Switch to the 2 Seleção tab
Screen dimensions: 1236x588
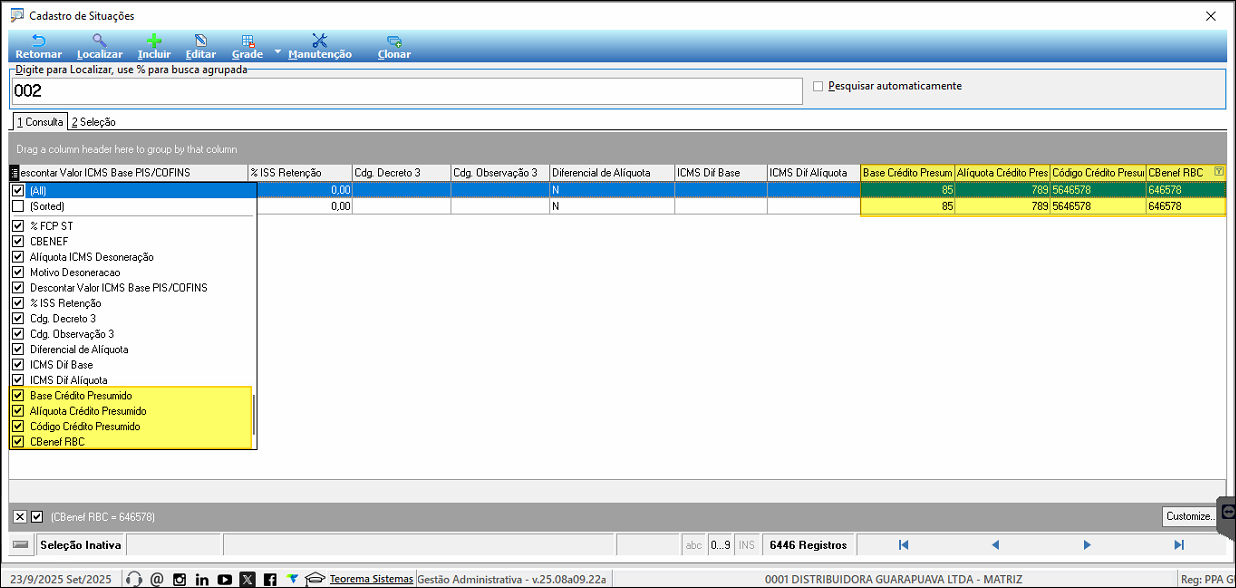[x=93, y=122]
